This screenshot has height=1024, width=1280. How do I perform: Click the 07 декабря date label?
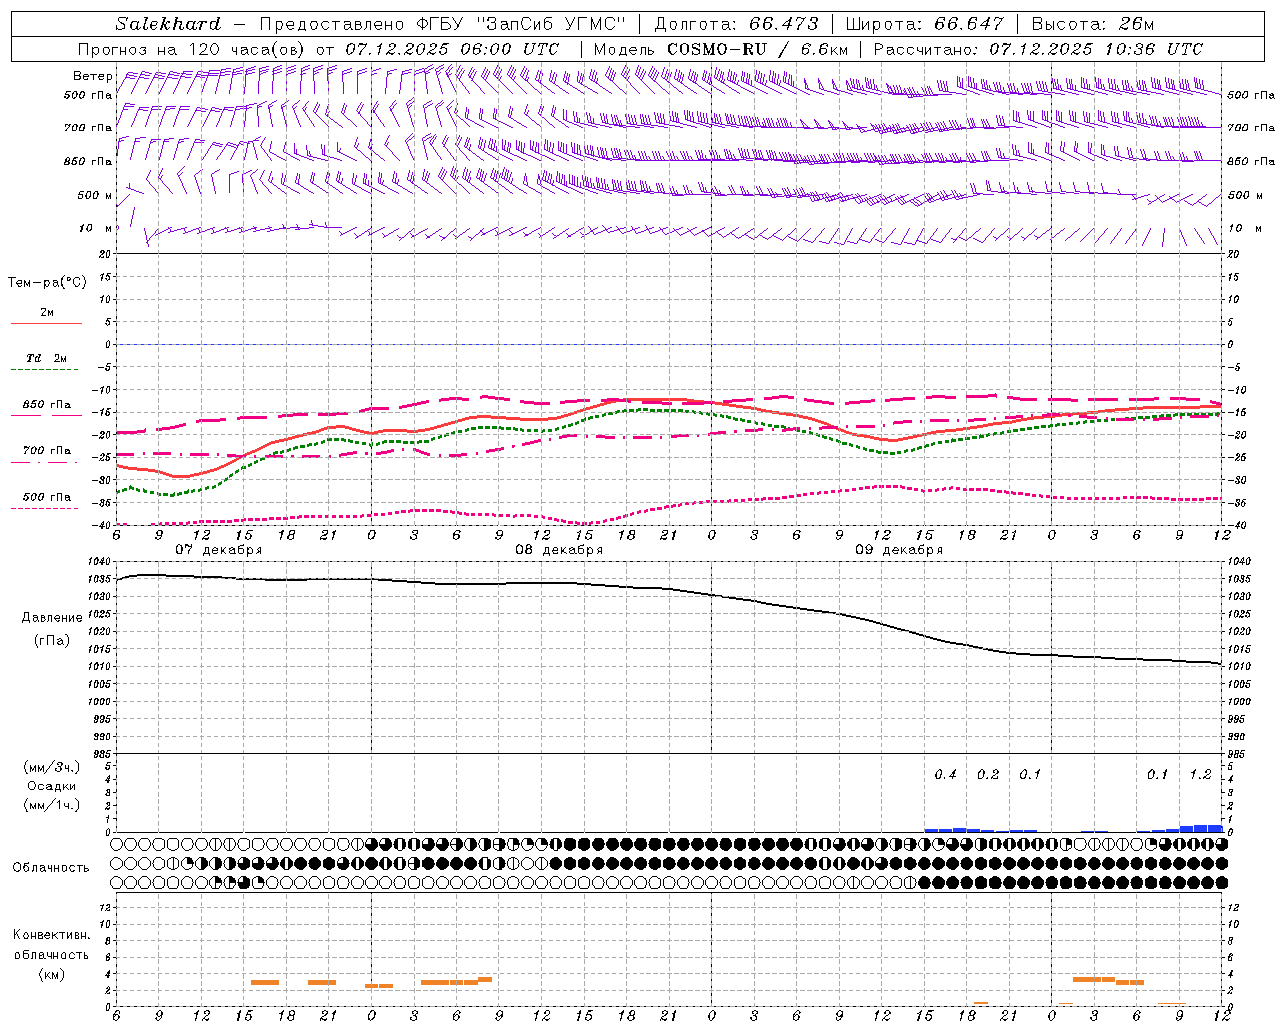[219, 550]
